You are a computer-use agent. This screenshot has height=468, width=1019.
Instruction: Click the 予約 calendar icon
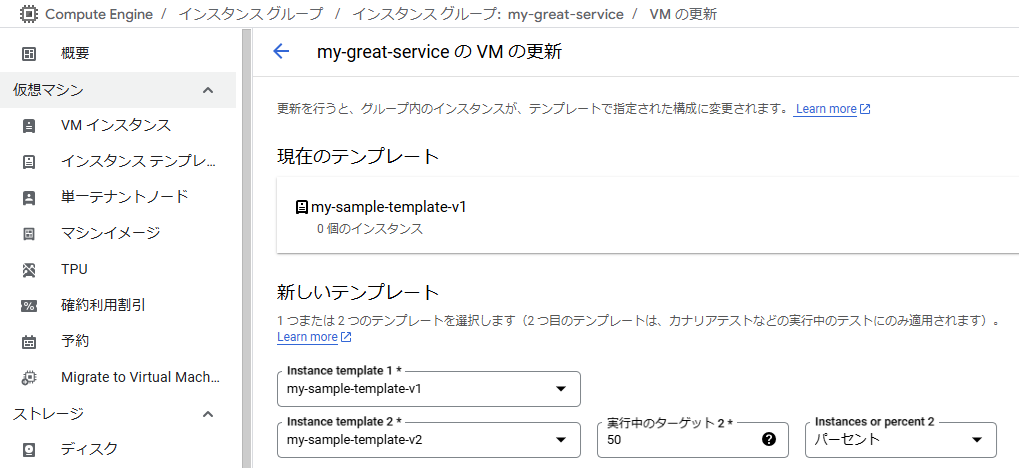(x=29, y=342)
